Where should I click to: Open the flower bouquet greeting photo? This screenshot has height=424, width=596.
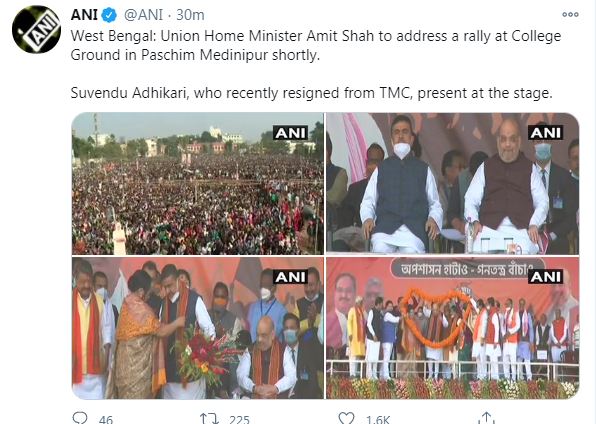click(x=198, y=328)
